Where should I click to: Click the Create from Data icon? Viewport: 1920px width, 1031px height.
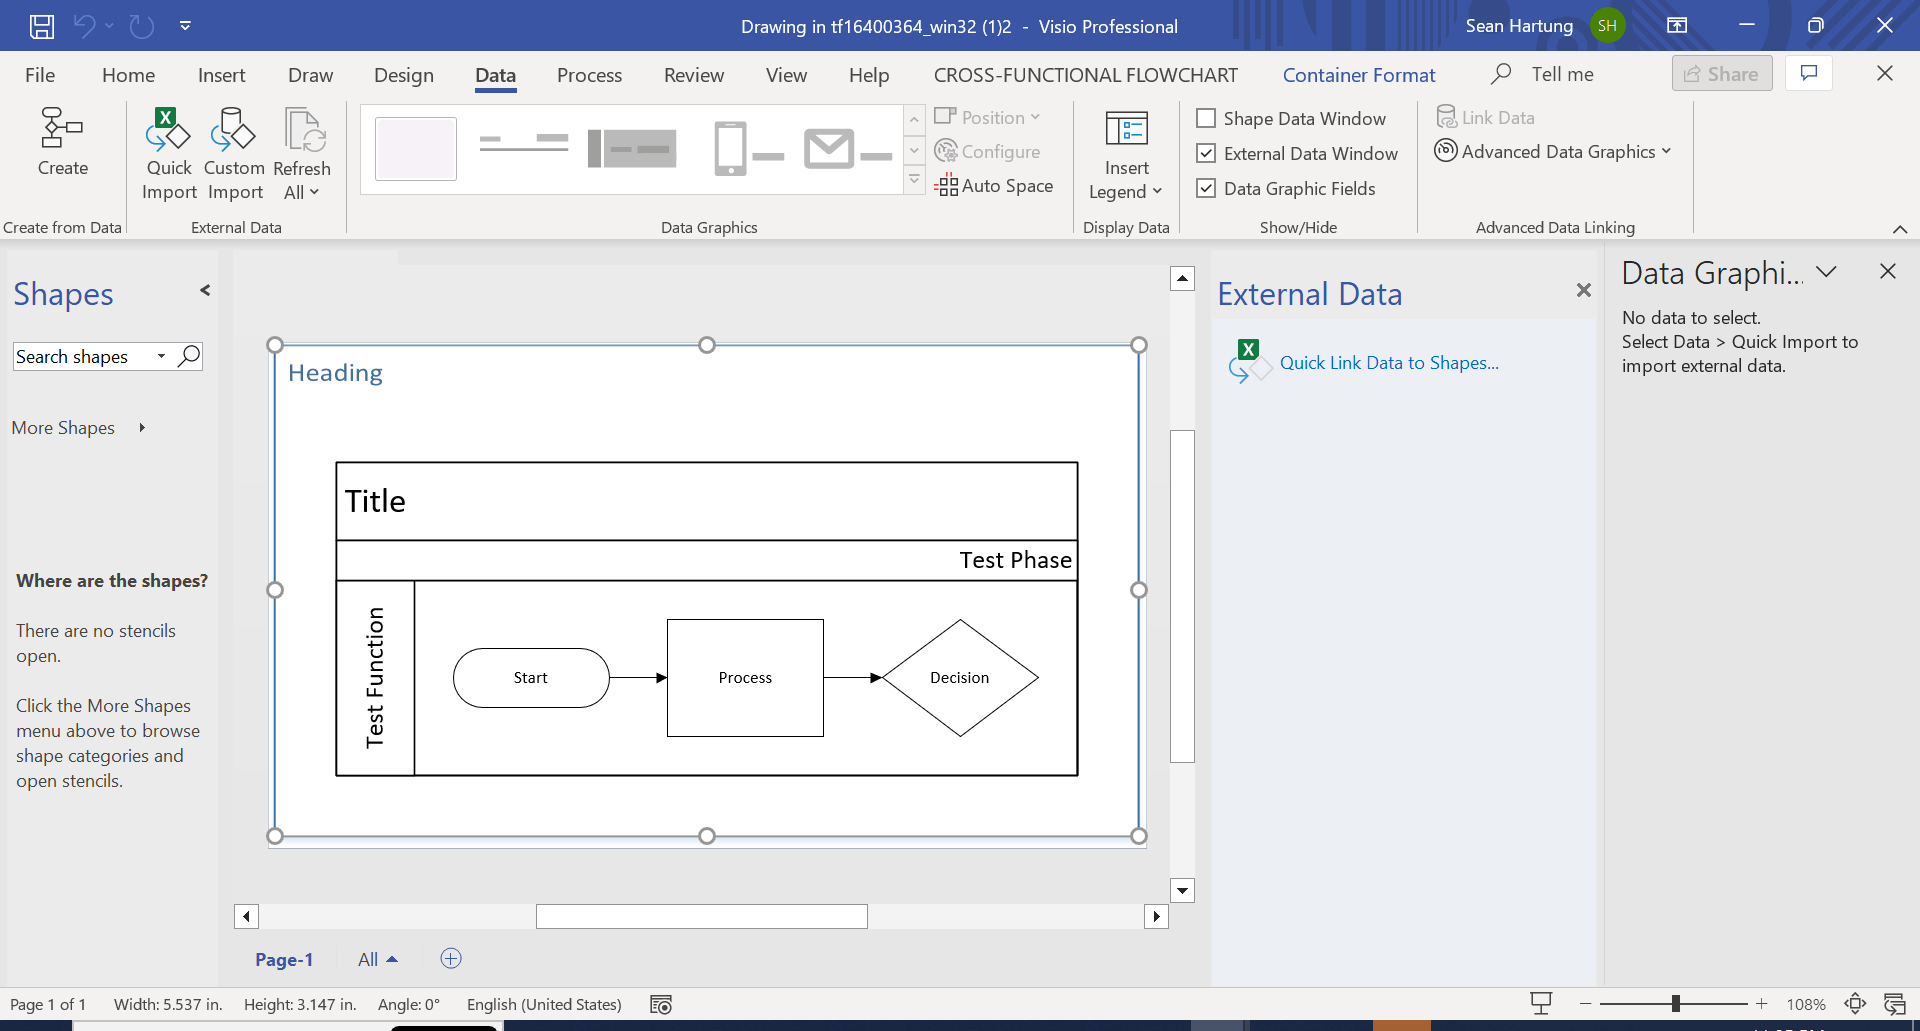coord(62,129)
